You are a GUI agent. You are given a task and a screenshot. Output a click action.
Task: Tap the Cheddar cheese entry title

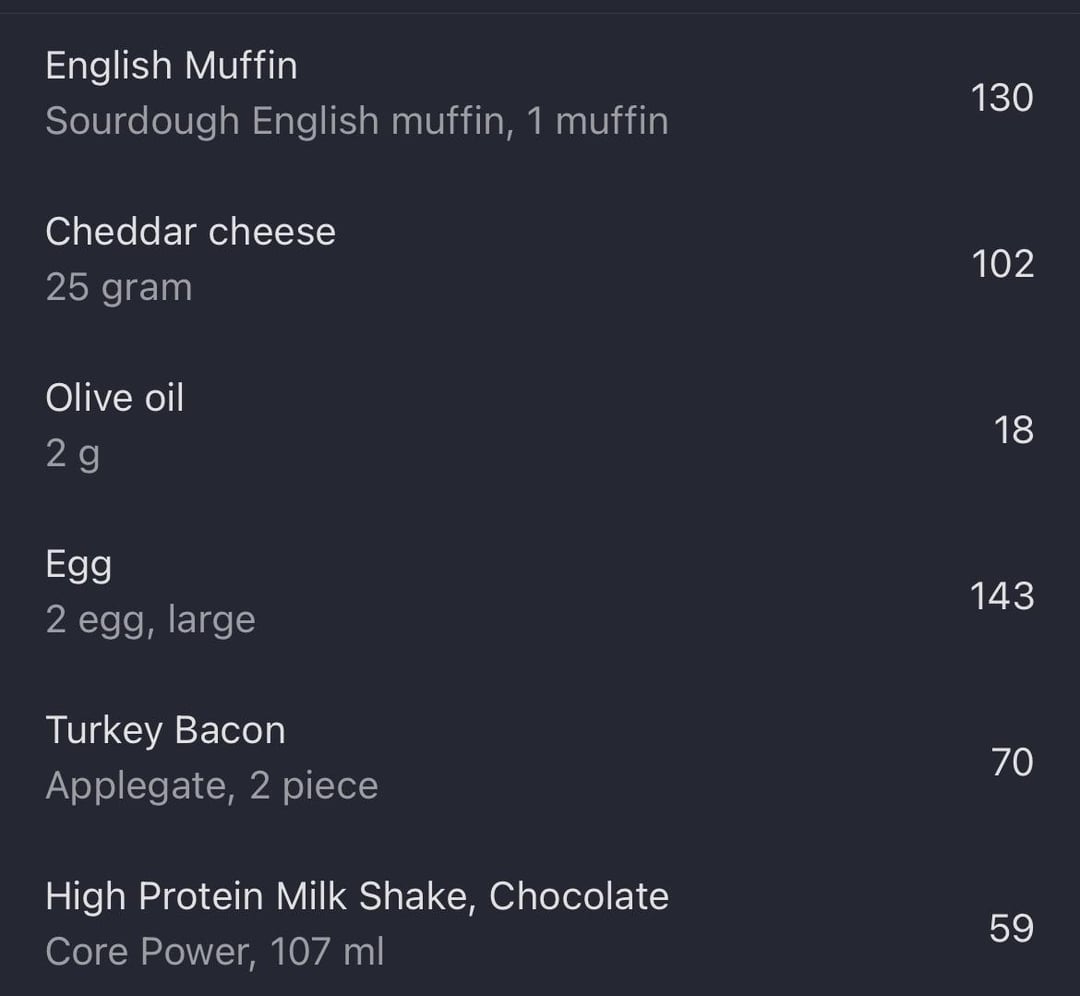[190, 232]
